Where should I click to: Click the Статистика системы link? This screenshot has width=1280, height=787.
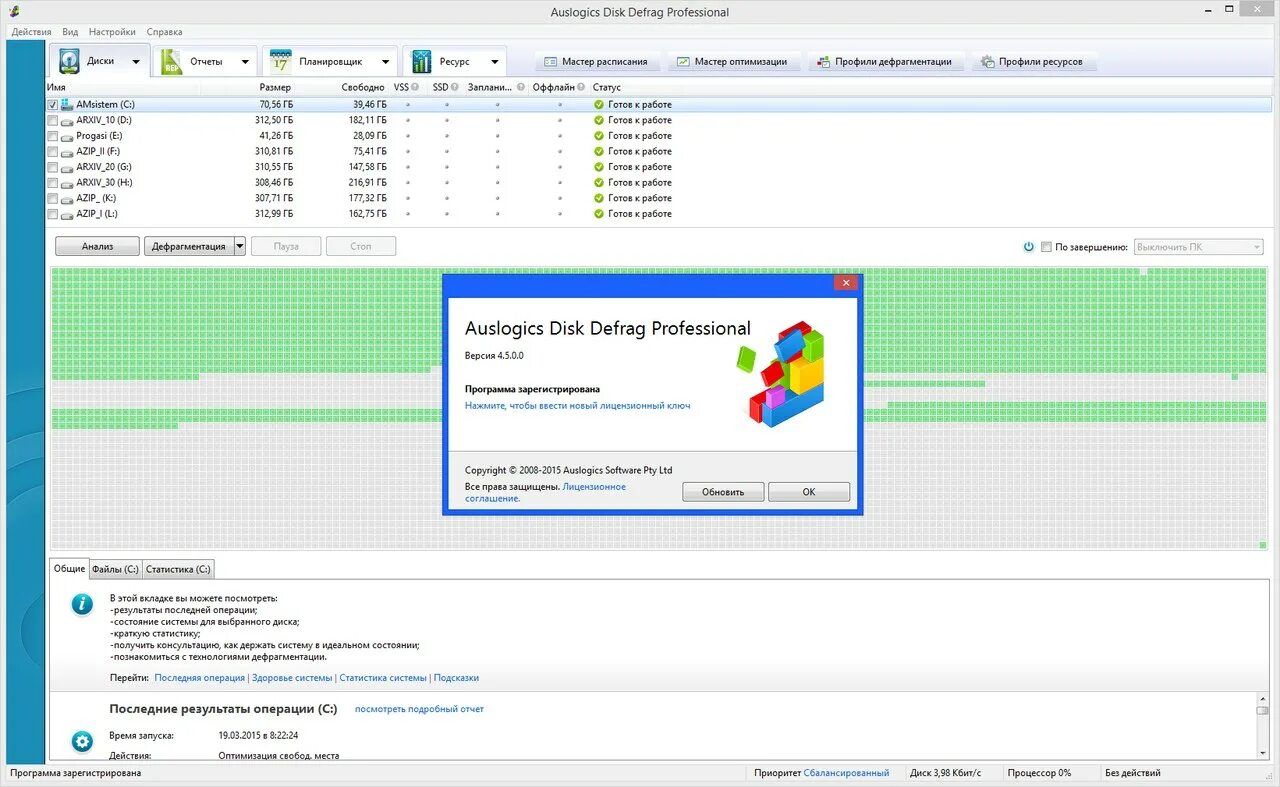coord(383,678)
